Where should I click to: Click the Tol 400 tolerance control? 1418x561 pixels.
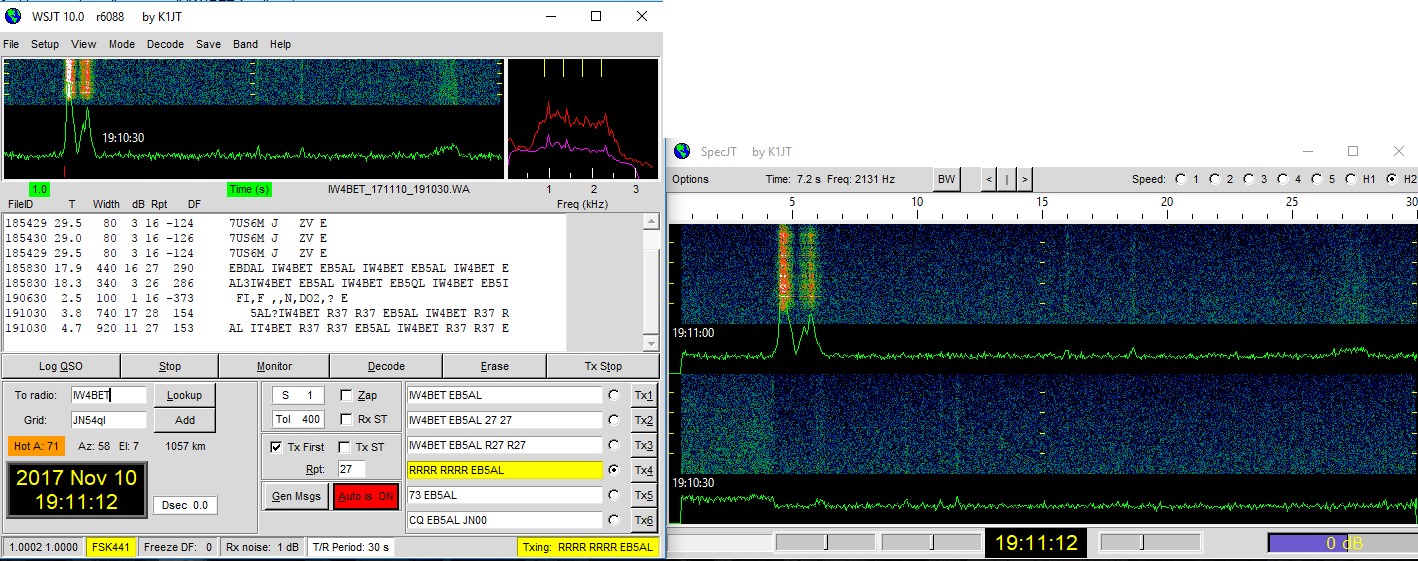[297, 419]
